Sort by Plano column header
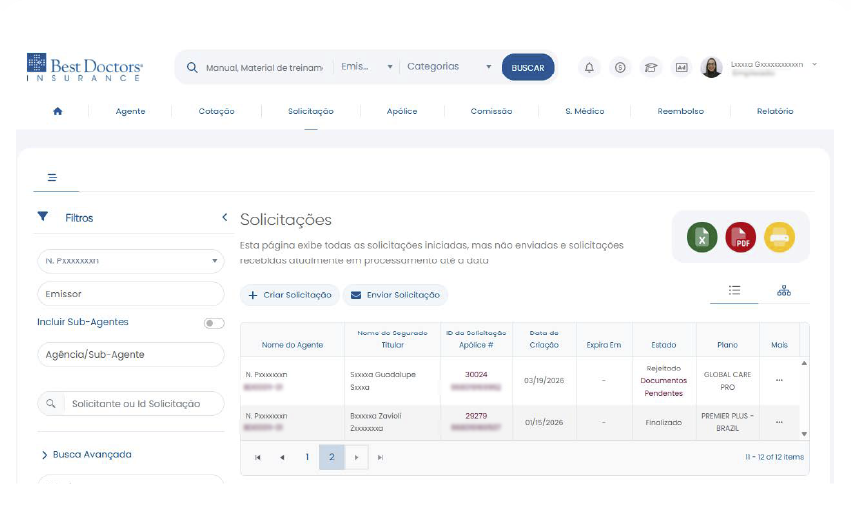The height and width of the screenshot is (519, 851). (727, 345)
